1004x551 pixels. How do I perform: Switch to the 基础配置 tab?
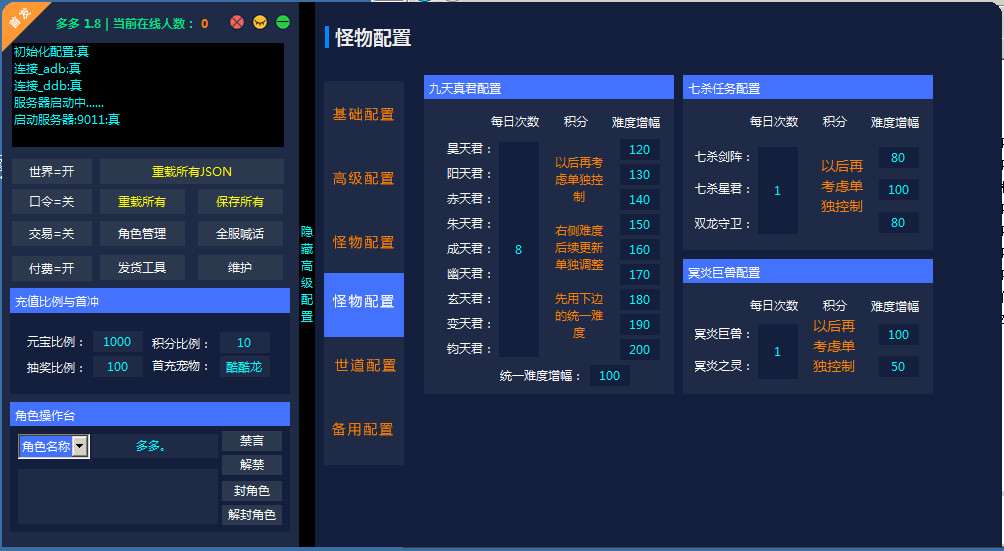(364, 114)
